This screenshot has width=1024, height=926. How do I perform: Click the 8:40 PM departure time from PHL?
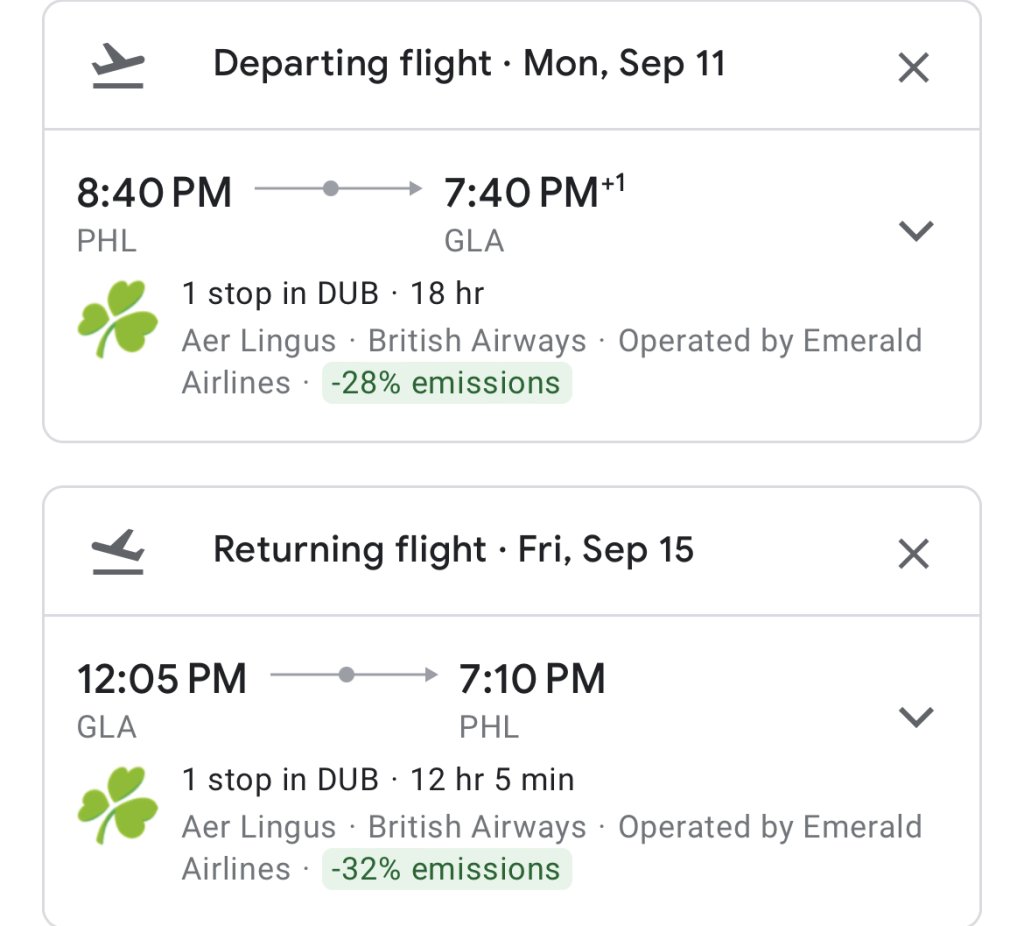coord(154,192)
